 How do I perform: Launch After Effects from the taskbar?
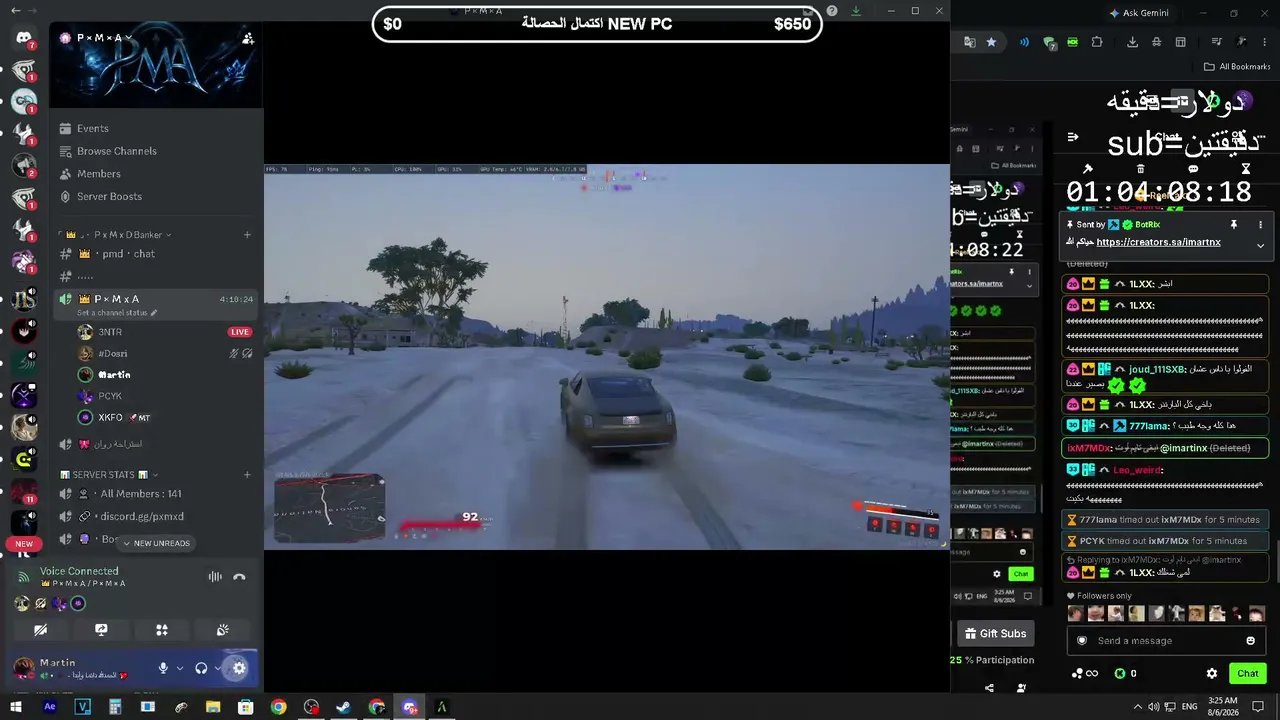(x=50, y=707)
